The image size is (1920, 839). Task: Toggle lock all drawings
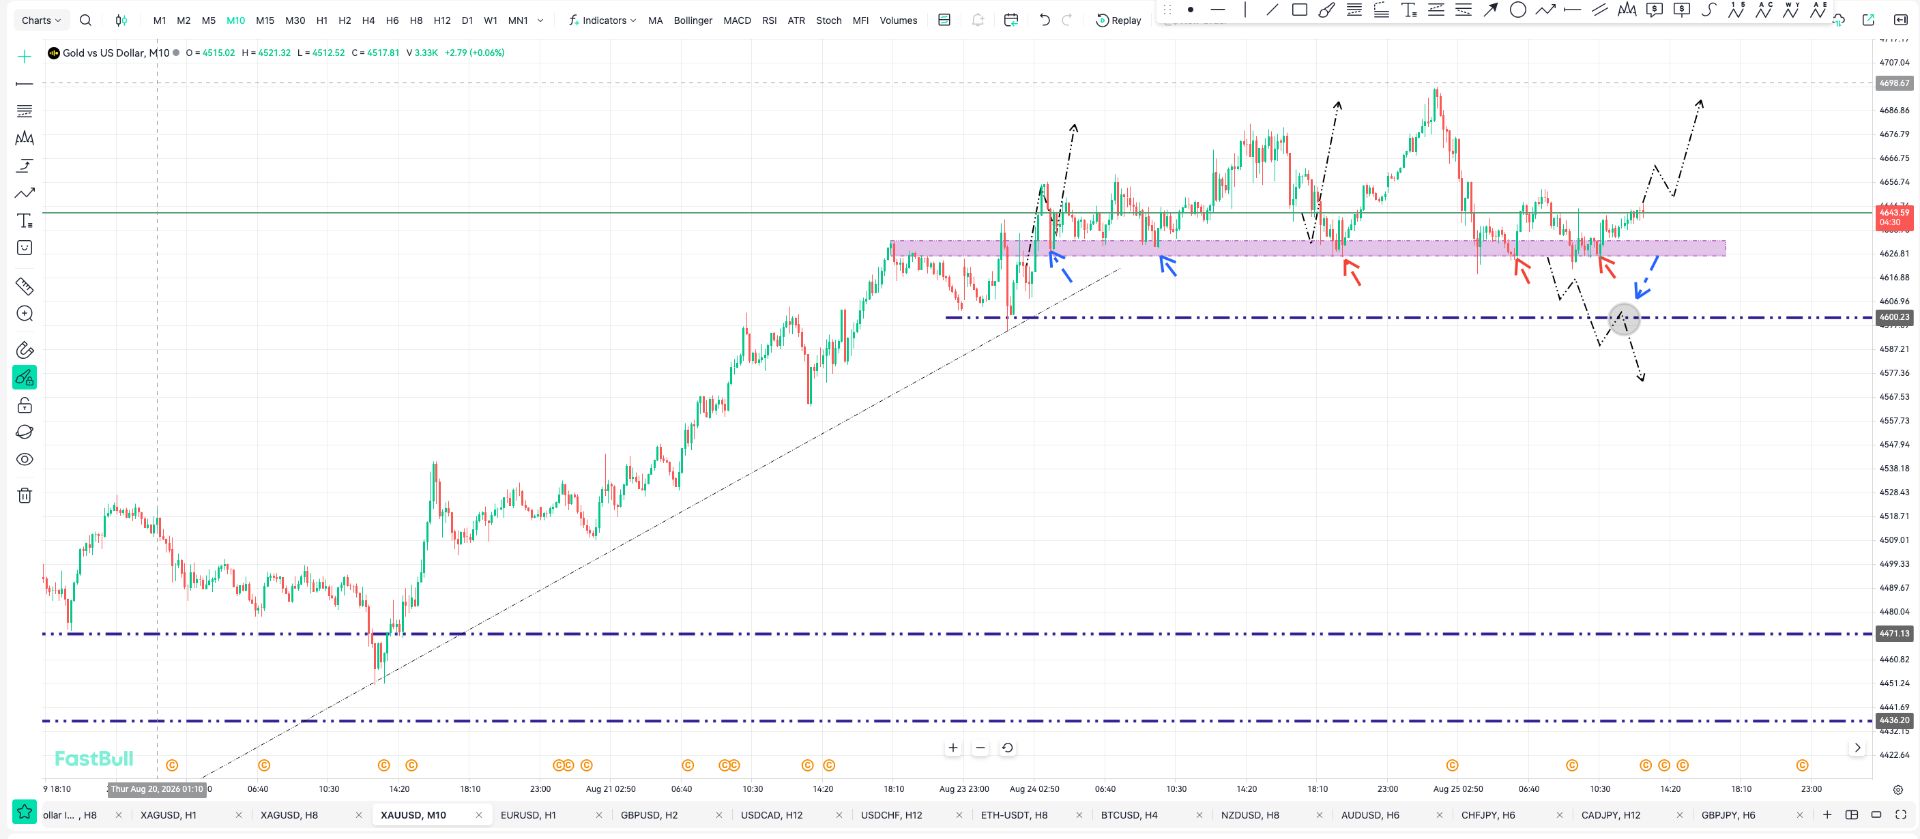[x=25, y=405]
